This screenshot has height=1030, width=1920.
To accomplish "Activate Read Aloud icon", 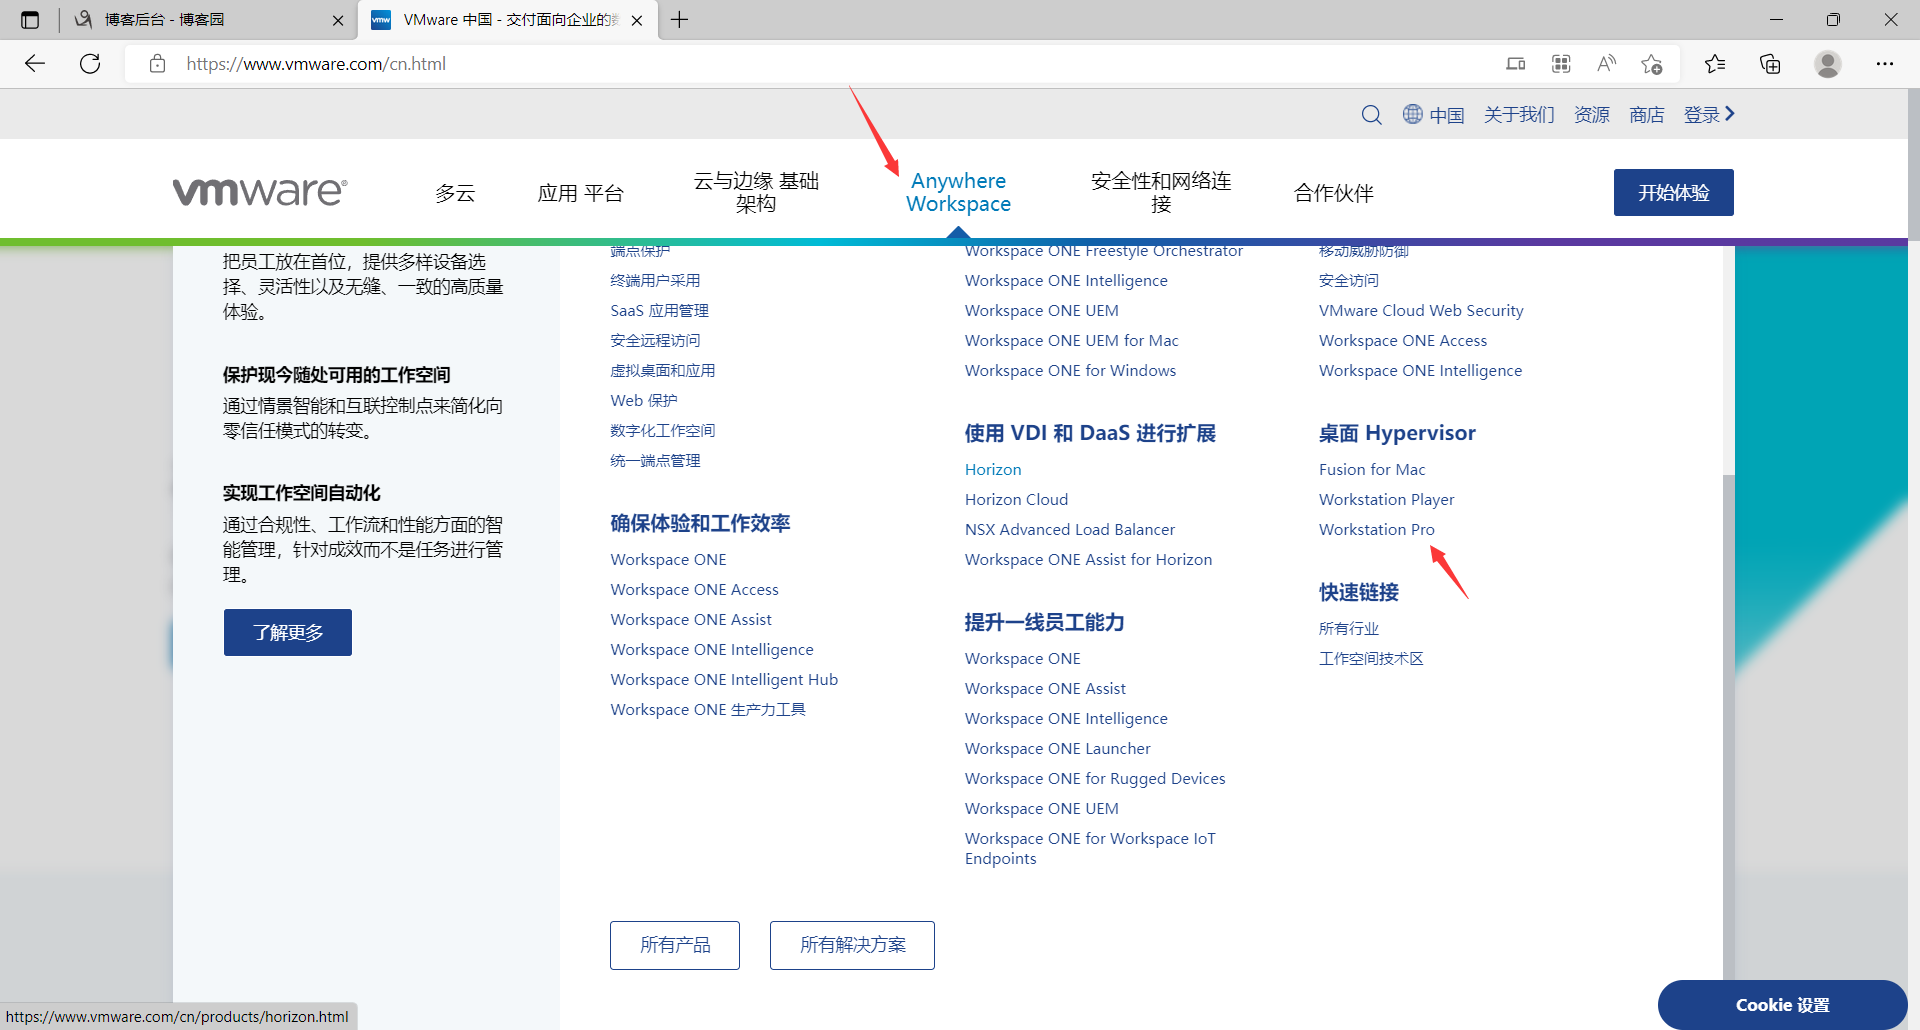I will click(1606, 64).
